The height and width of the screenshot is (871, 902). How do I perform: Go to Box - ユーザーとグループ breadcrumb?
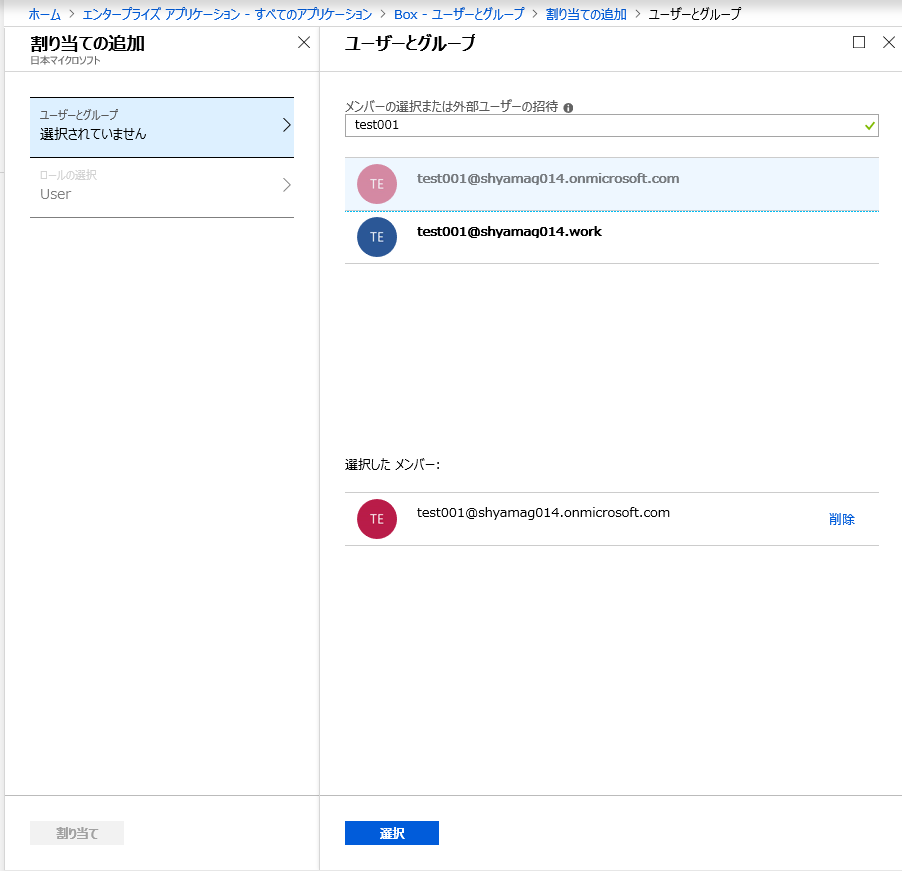(x=459, y=14)
